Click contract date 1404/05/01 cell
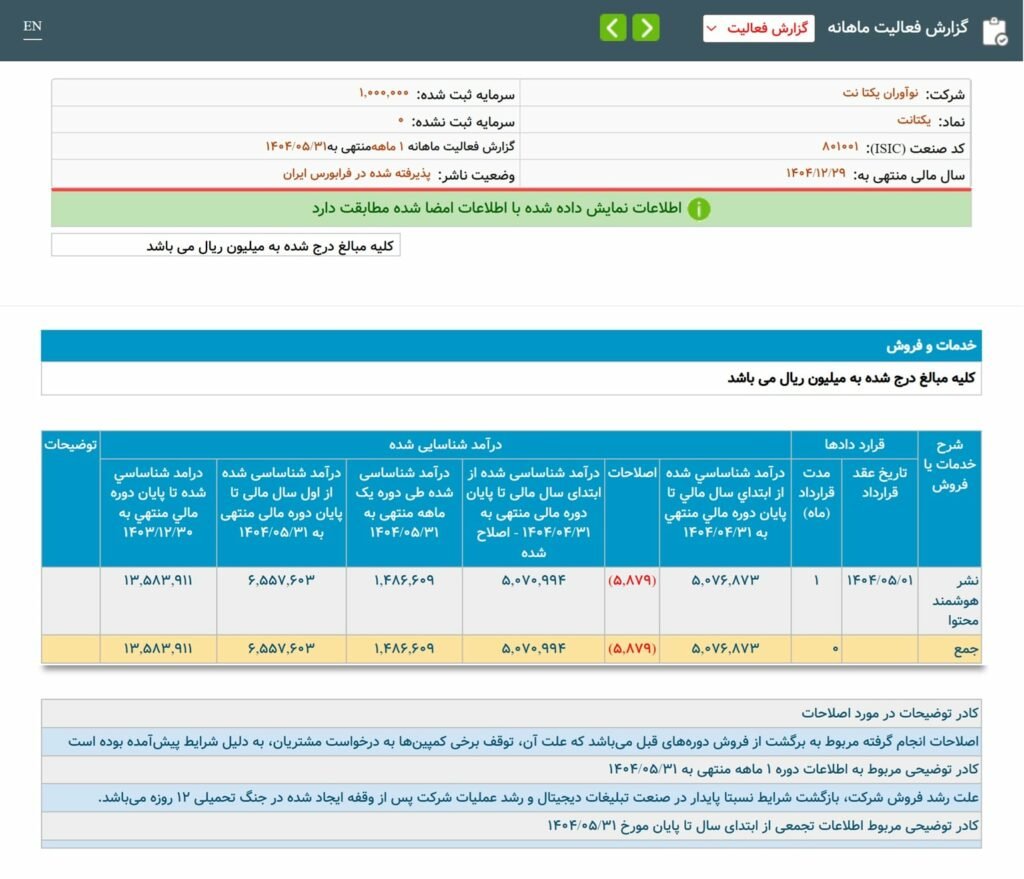 879,580
